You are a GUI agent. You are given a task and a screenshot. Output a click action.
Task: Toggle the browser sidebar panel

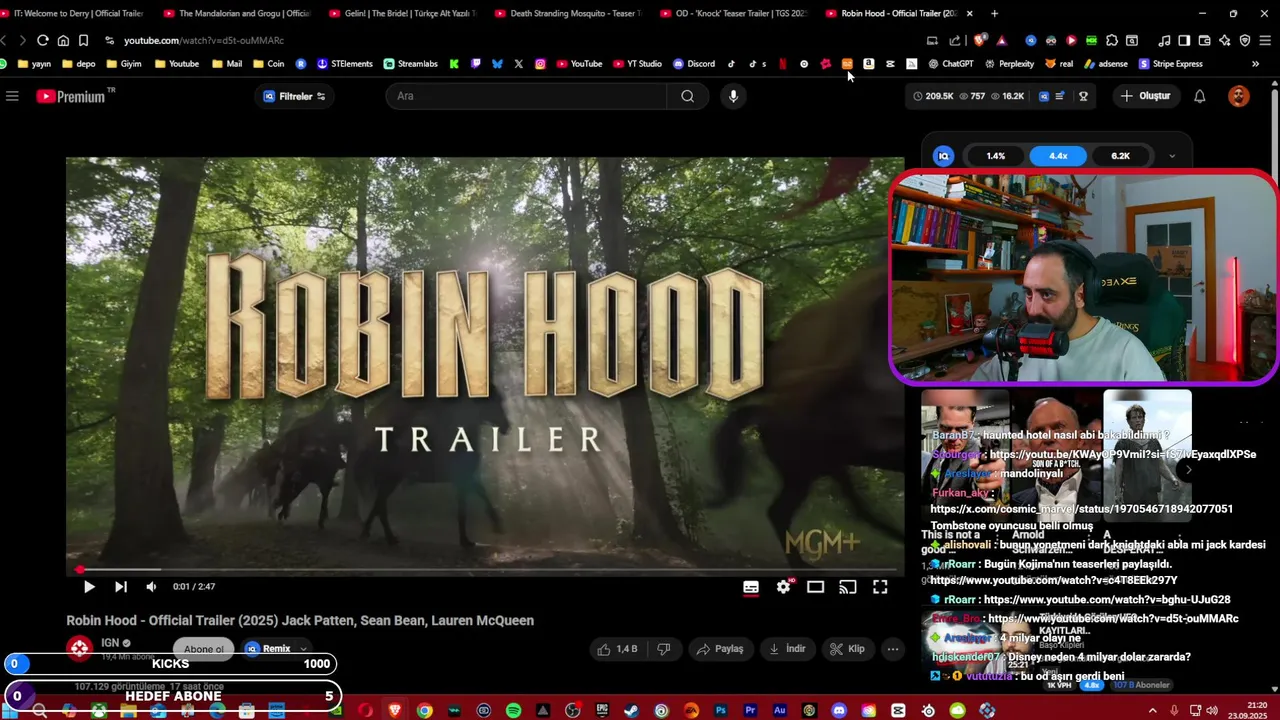point(1184,40)
